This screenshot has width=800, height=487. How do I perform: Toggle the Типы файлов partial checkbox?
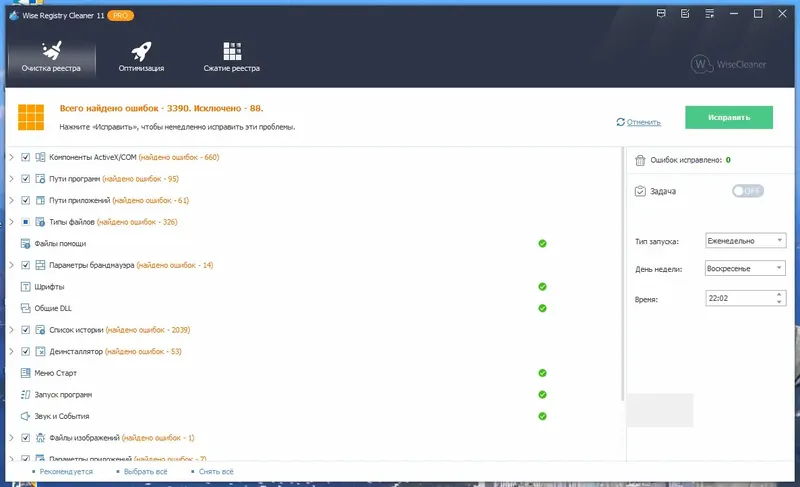click(x=26, y=222)
